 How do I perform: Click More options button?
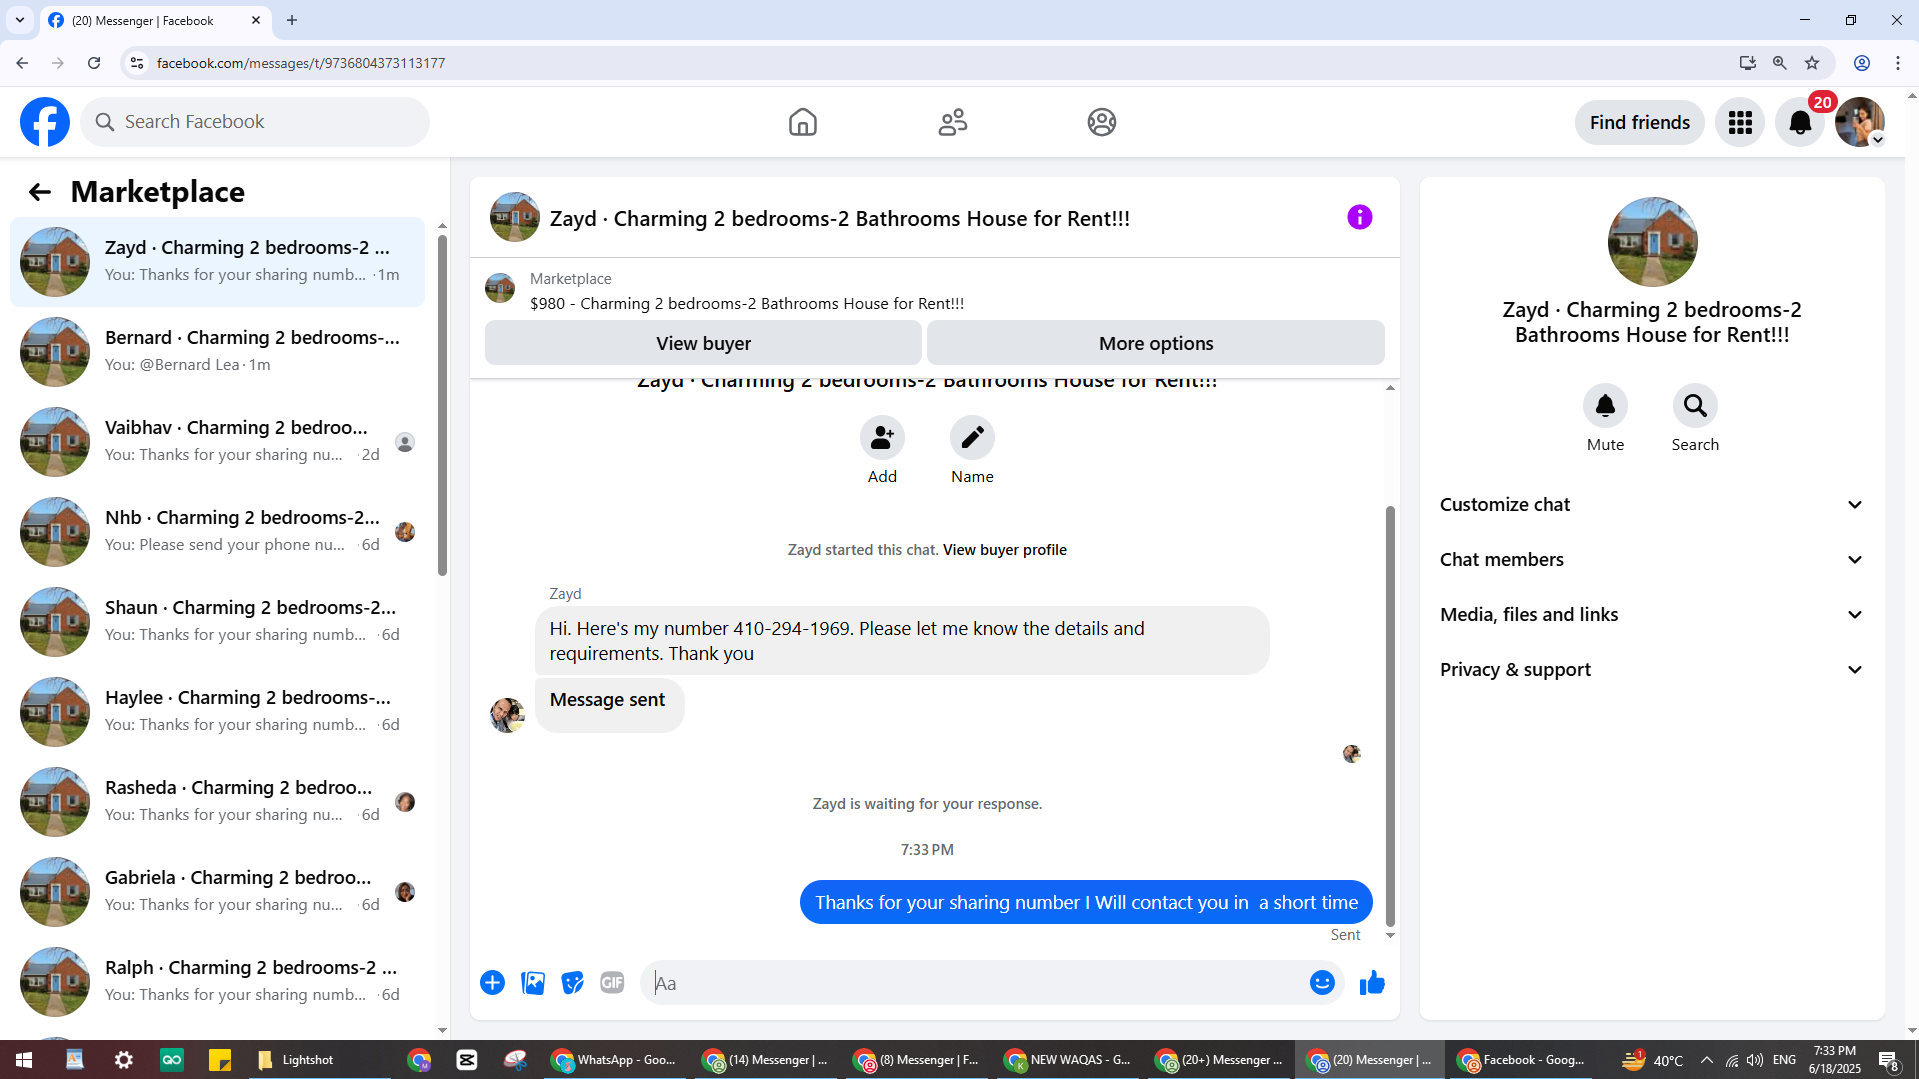[x=1156, y=343]
